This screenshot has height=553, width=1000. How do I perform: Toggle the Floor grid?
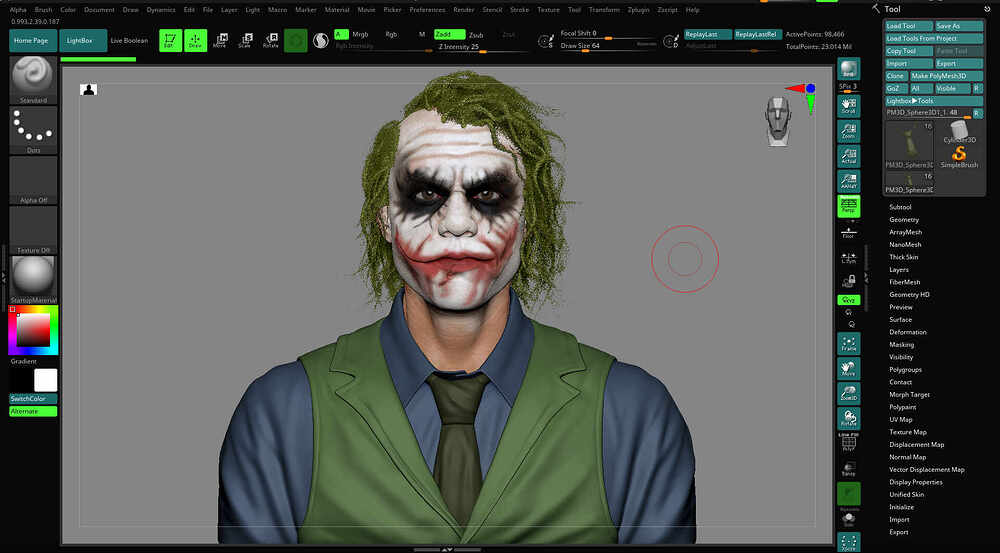[x=848, y=232]
